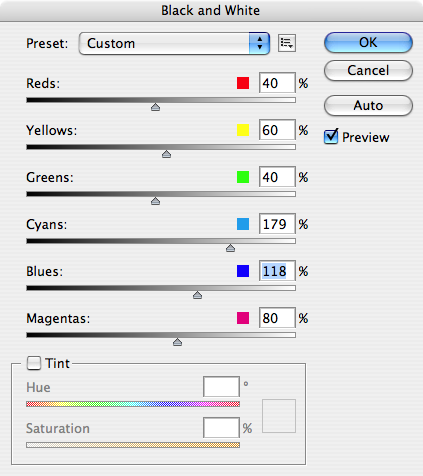Open the Preset dropdown showing Custom
The width and height of the screenshot is (423, 476).
[x=174, y=43]
